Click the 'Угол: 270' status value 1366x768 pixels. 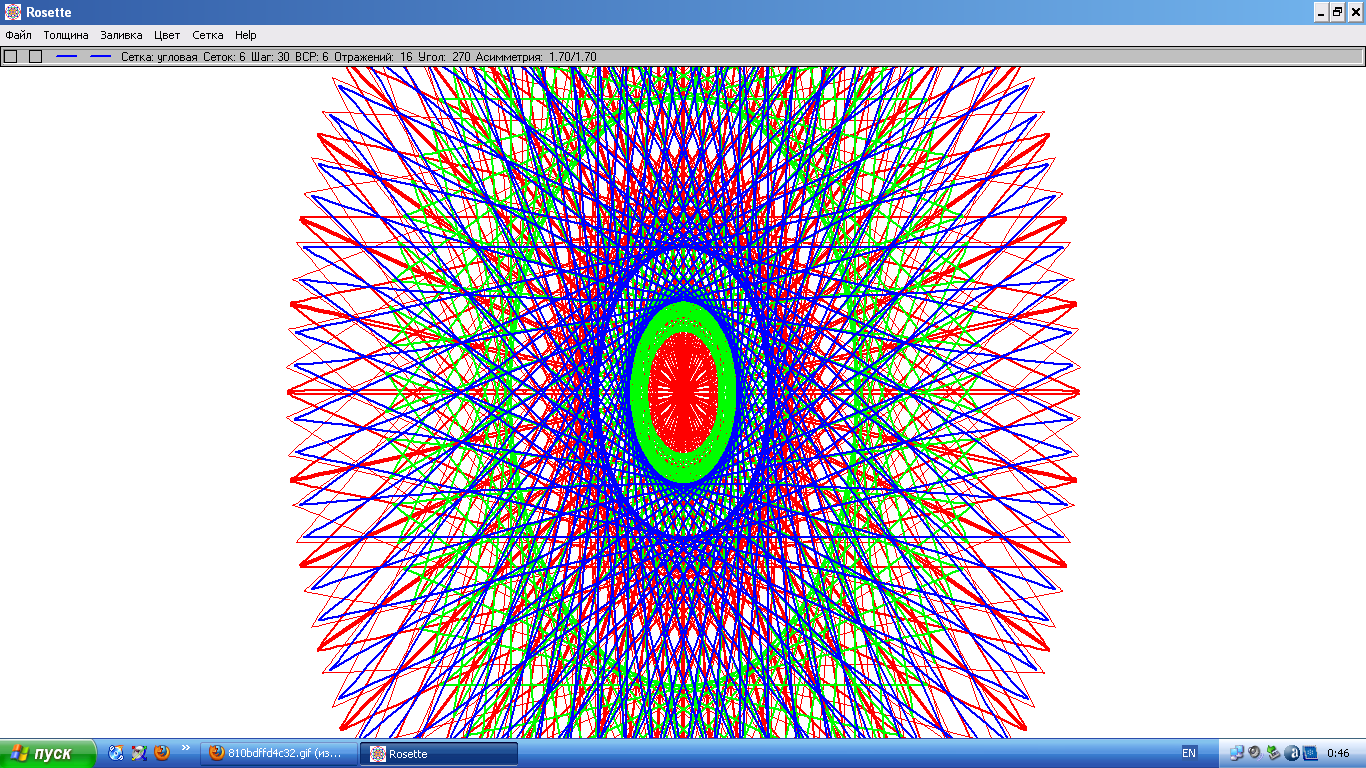pos(444,57)
